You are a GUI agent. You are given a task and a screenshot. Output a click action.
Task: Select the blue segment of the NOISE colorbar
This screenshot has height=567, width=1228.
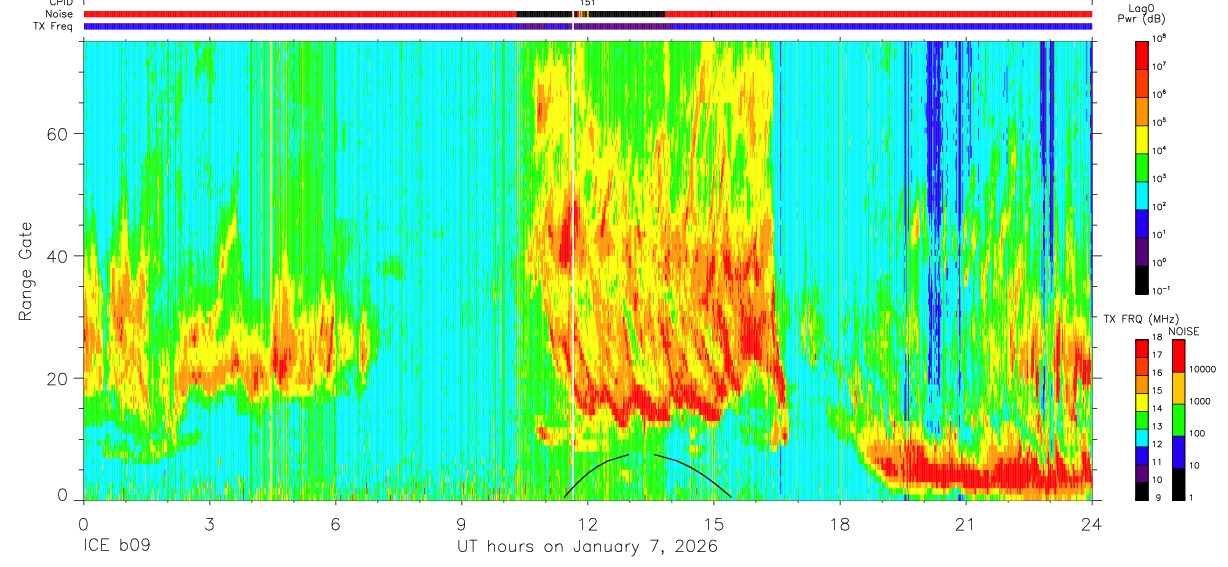pos(1178,450)
